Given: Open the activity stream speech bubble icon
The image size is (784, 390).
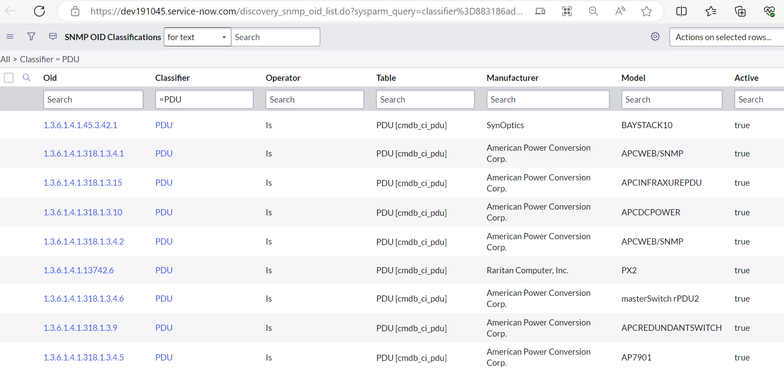Looking at the screenshot, I should coord(52,36).
